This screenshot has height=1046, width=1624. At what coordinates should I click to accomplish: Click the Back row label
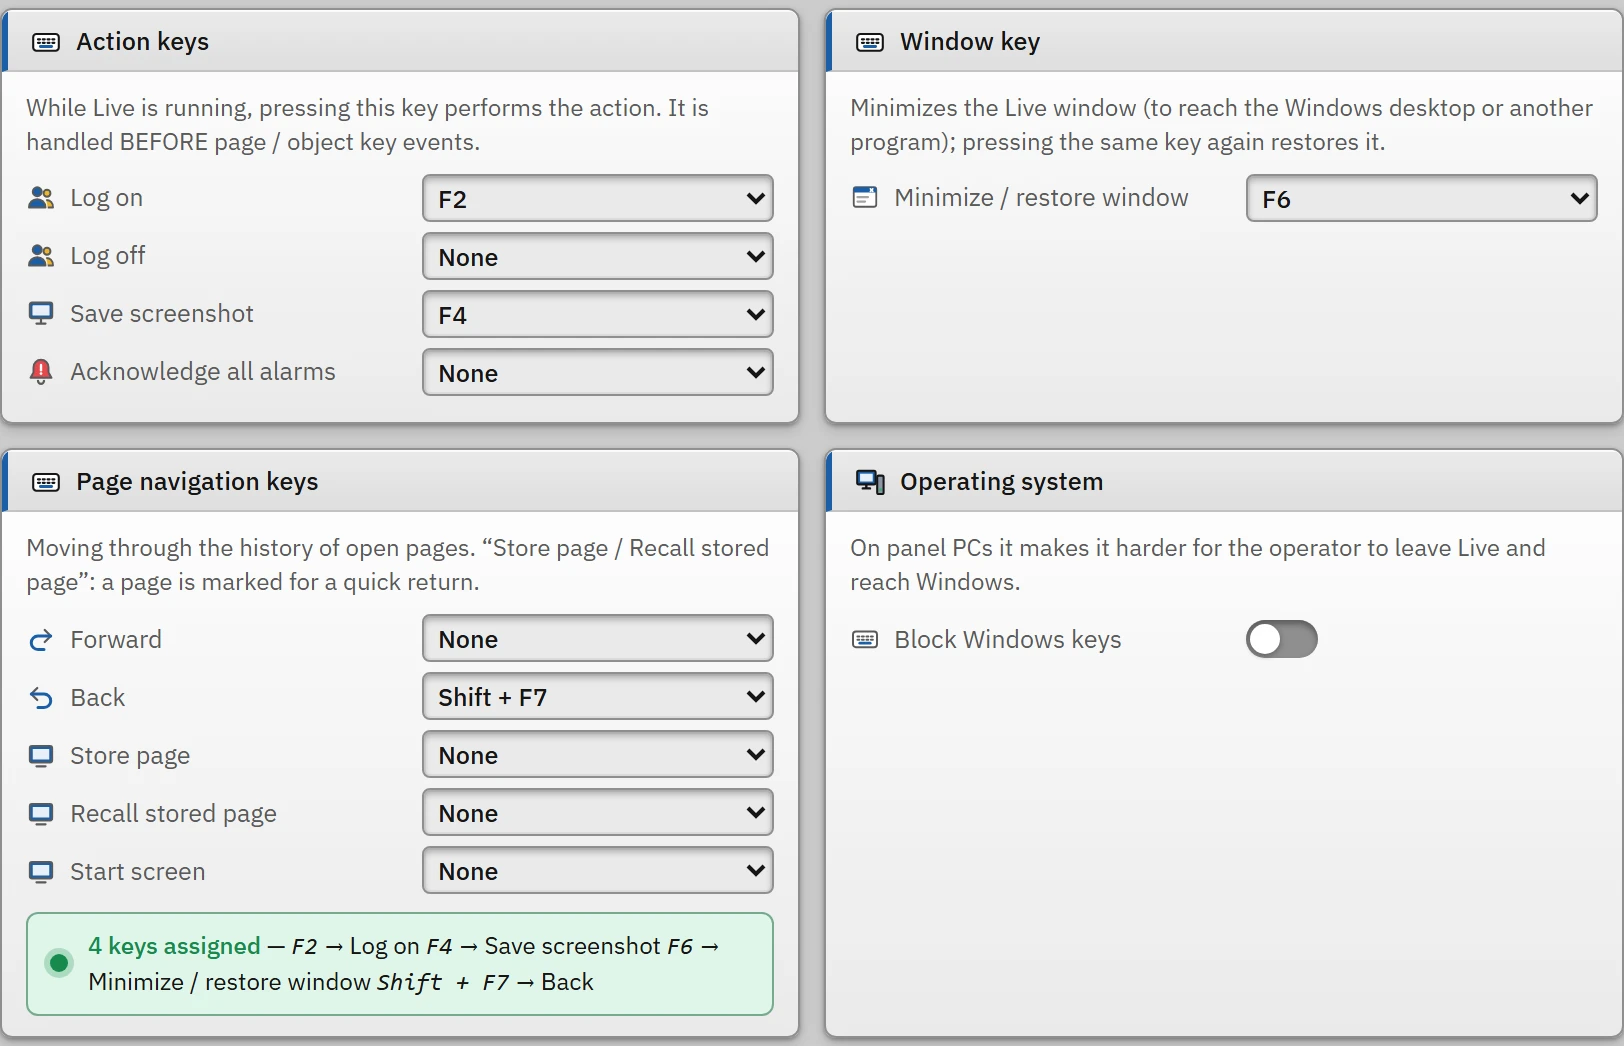tap(98, 698)
